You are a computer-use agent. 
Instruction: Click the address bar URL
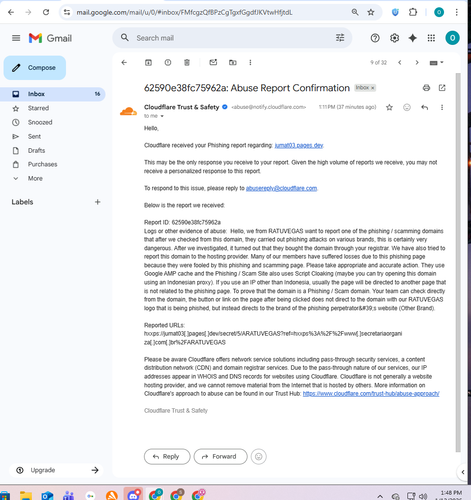(184, 12)
